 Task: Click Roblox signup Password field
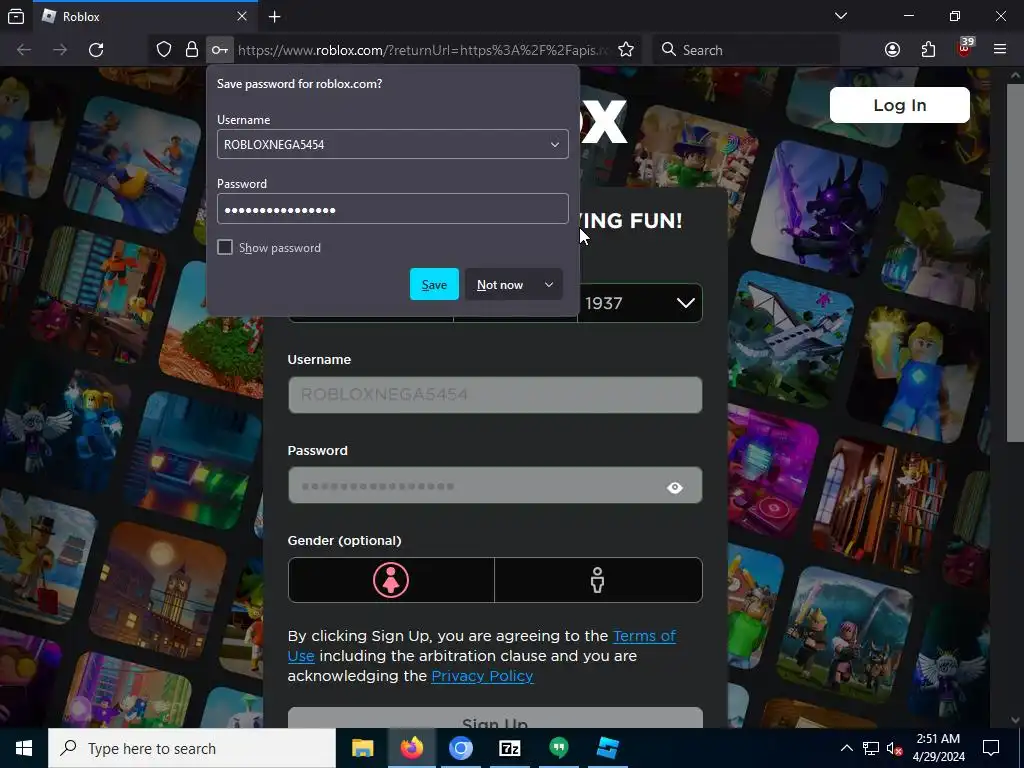(x=495, y=485)
